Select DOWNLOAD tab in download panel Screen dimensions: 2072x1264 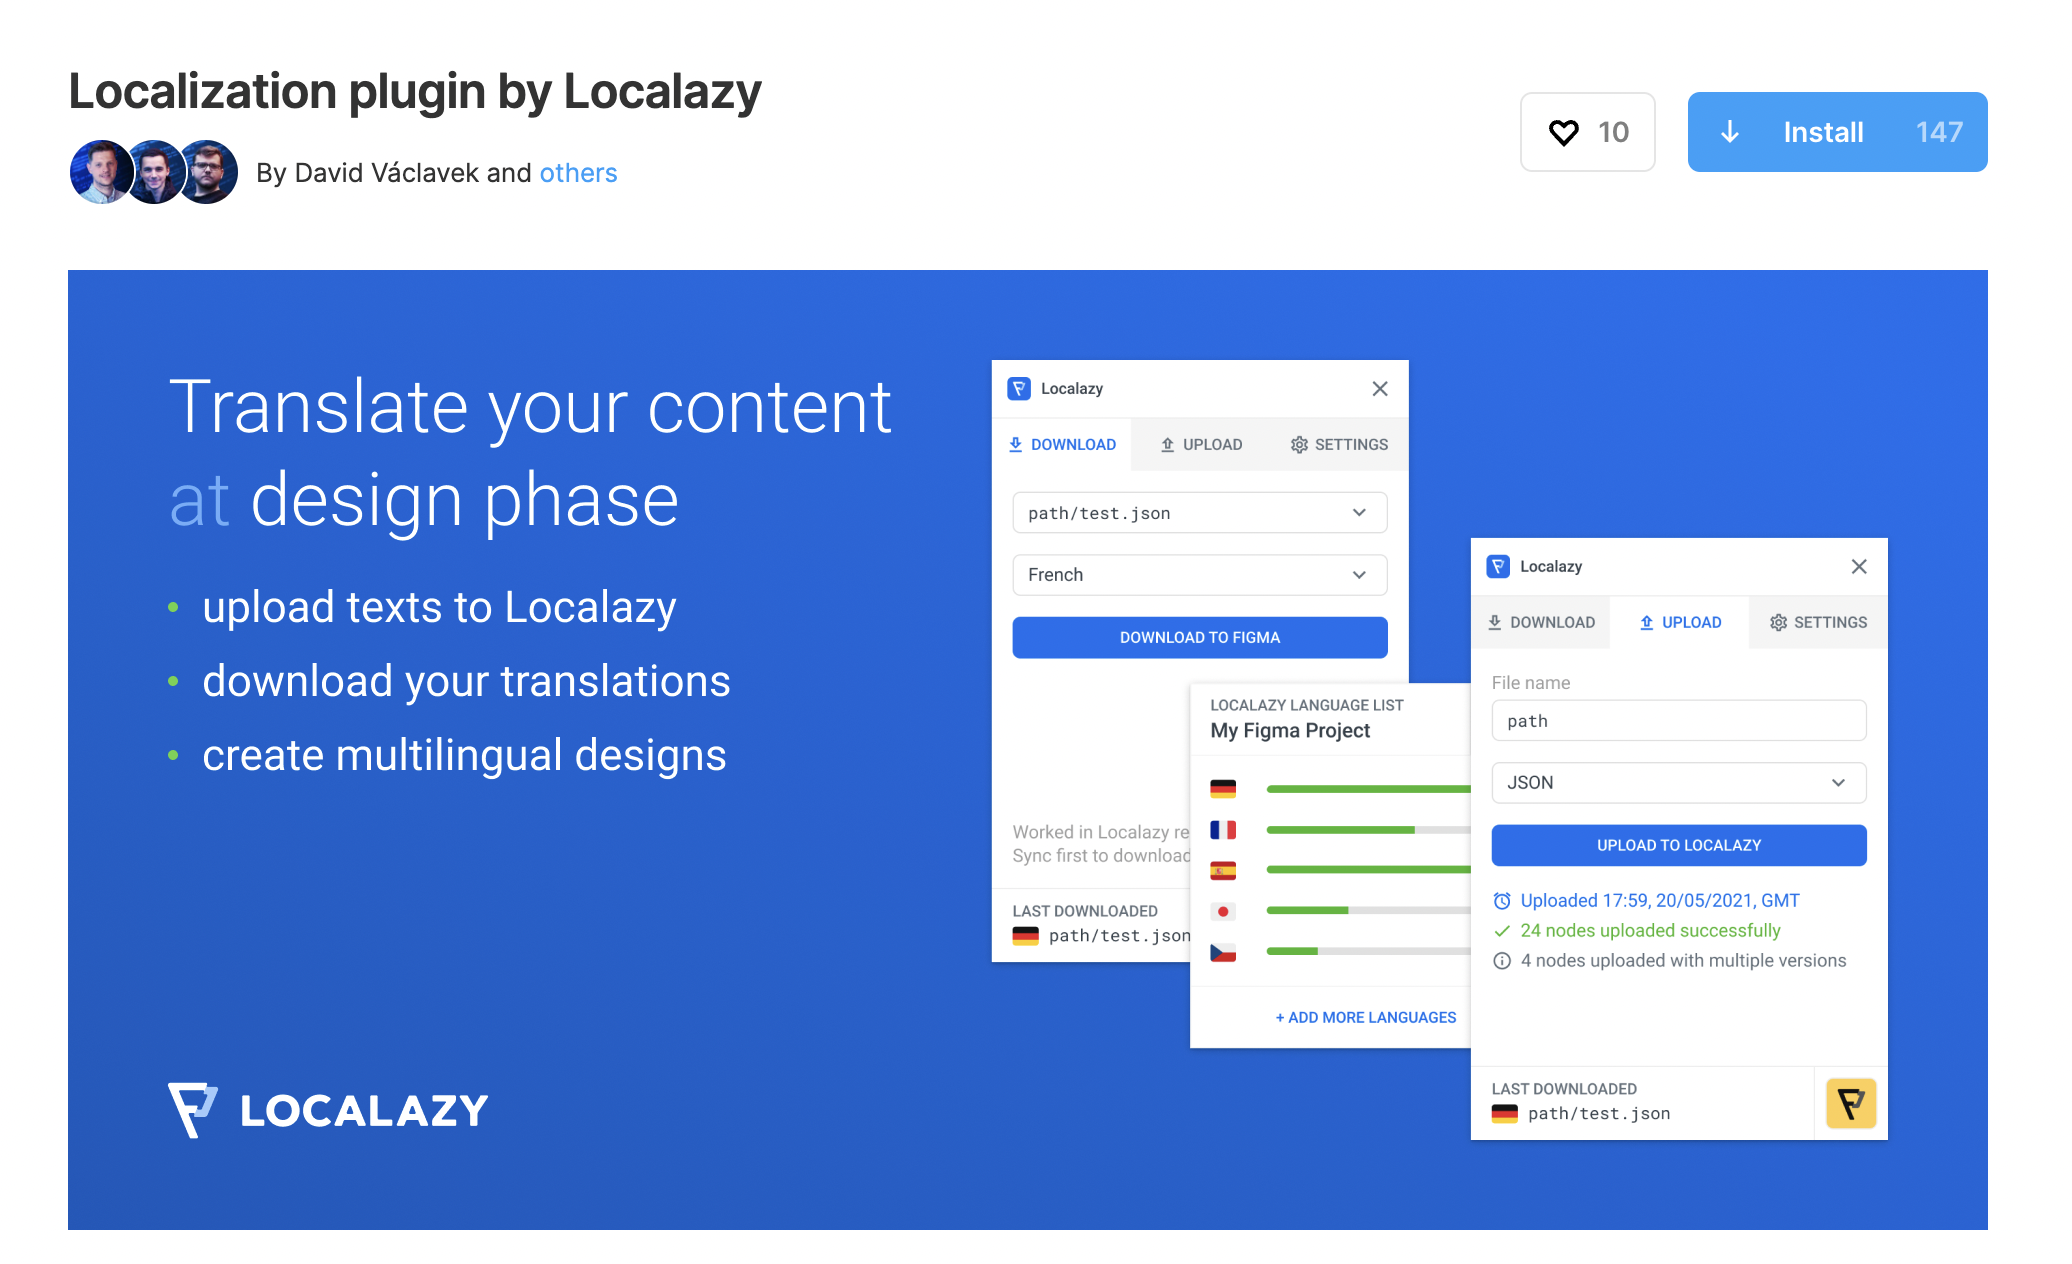point(1062,444)
